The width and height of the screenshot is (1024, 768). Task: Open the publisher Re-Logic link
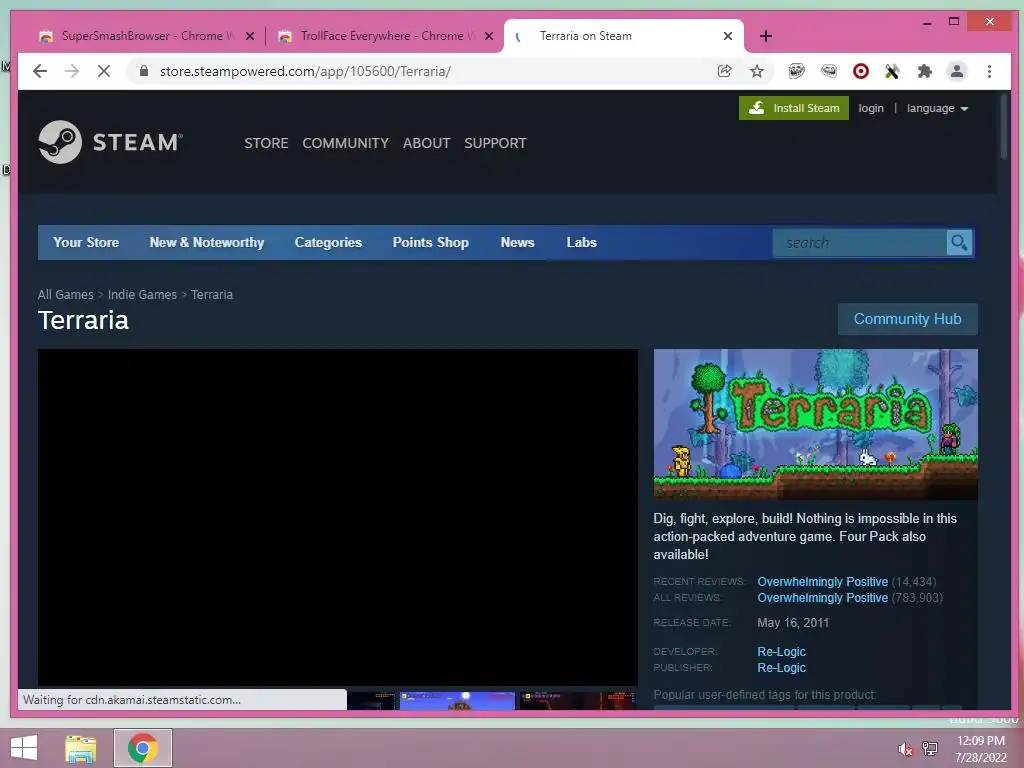781,668
